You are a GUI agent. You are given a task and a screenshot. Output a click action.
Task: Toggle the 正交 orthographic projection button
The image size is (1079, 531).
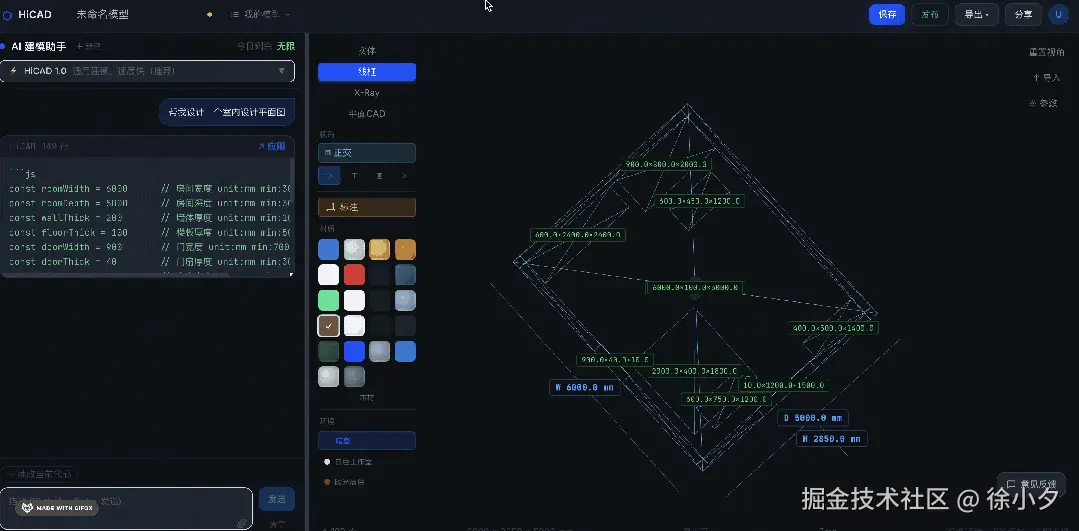(x=367, y=153)
